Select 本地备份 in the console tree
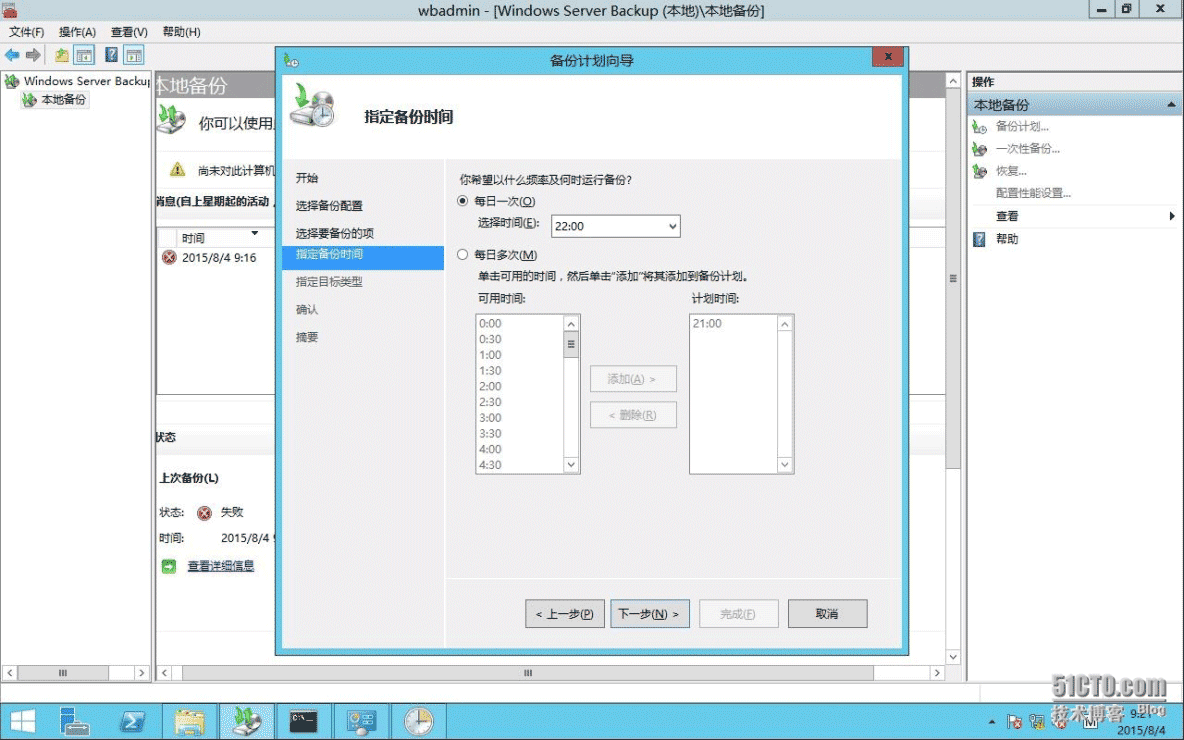Image resolution: width=1184 pixels, height=740 pixels. (63, 100)
